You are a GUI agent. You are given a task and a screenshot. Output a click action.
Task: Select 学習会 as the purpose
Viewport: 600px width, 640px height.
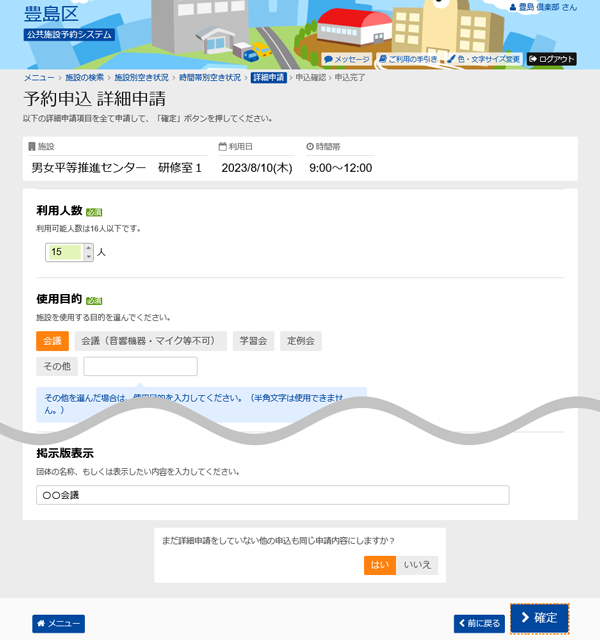click(253, 341)
